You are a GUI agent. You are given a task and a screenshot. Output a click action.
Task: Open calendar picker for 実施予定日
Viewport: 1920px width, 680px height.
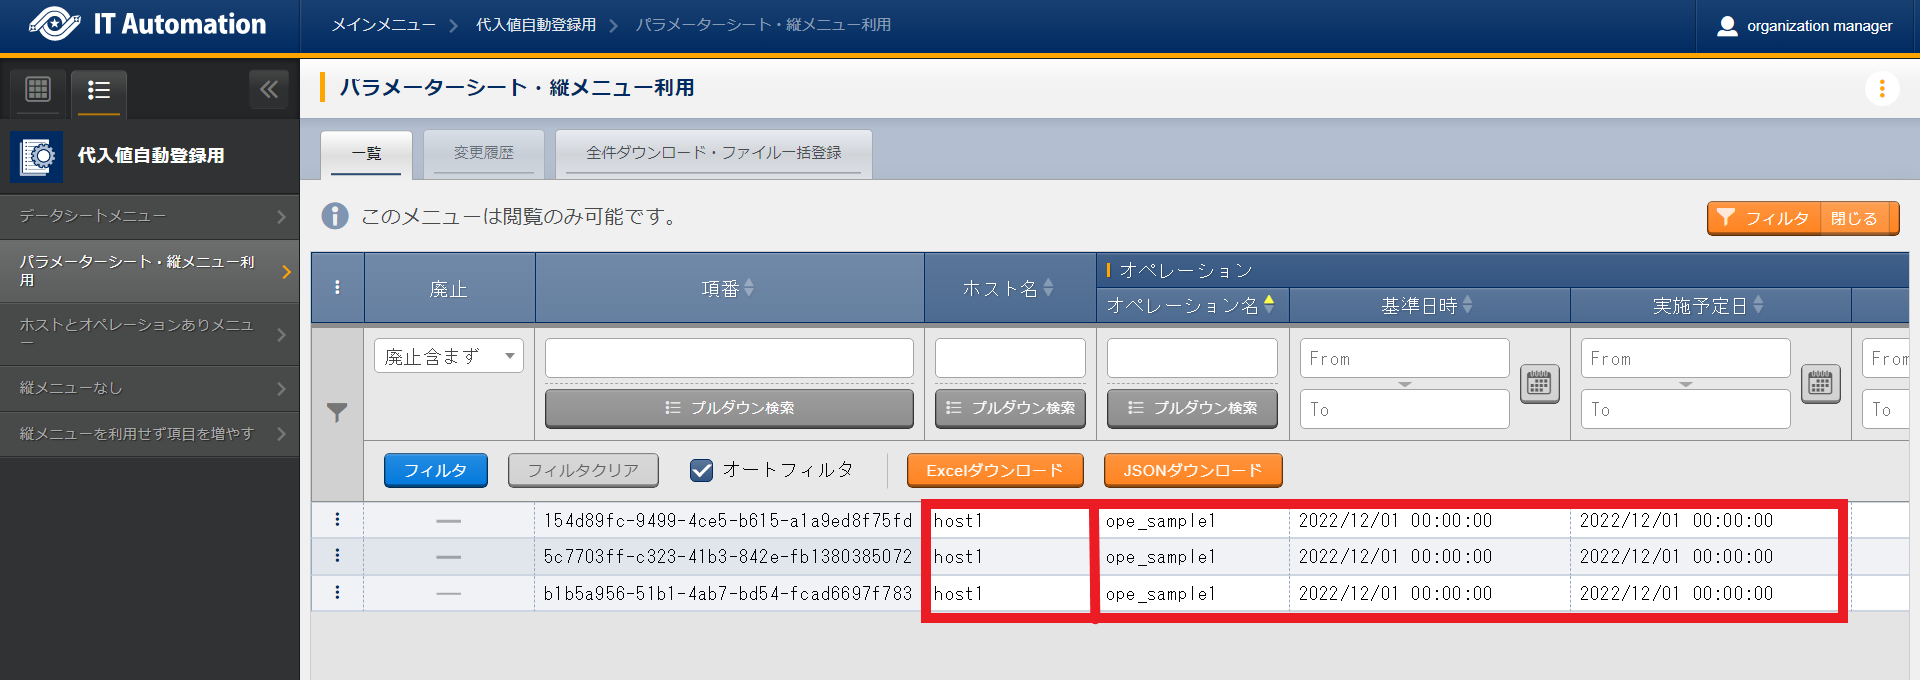[x=1820, y=383]
